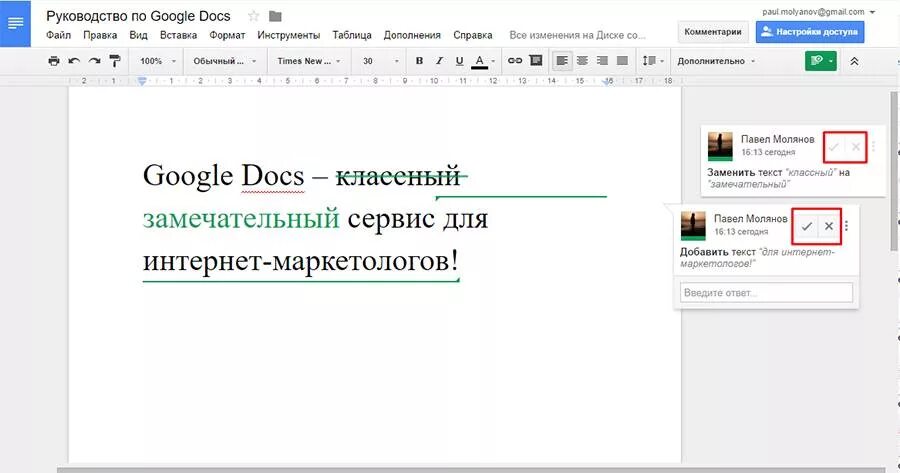900x473 pixels.
Task: Open zoom 100% dropdown
Action: [x=157, y=61]
